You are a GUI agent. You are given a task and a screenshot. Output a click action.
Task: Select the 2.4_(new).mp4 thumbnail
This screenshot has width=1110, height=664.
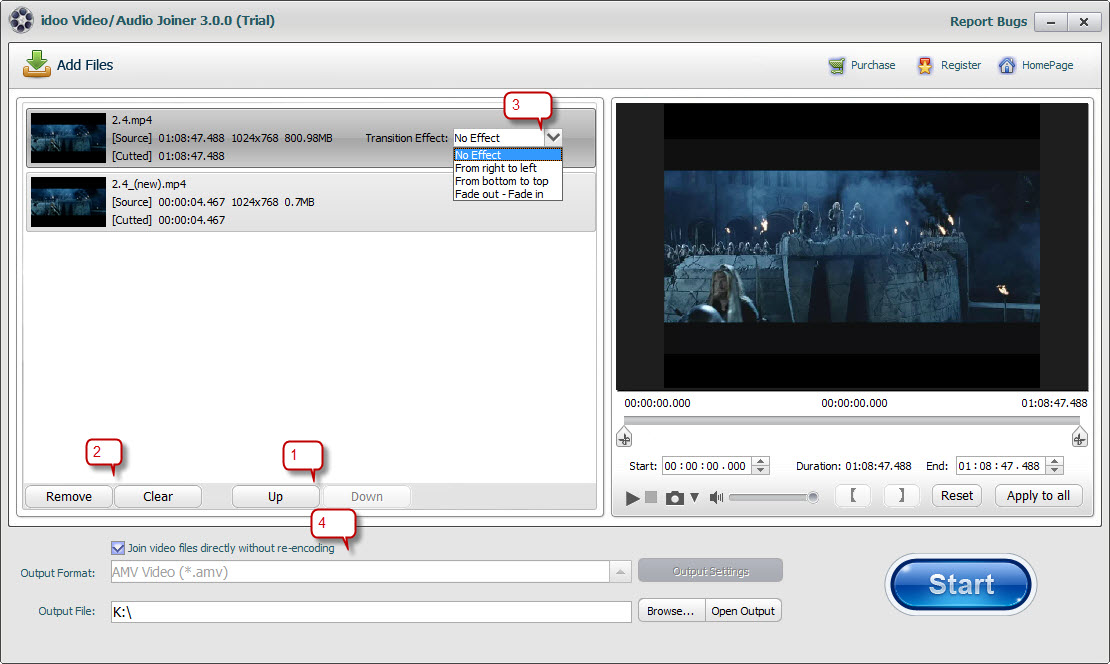68,202
